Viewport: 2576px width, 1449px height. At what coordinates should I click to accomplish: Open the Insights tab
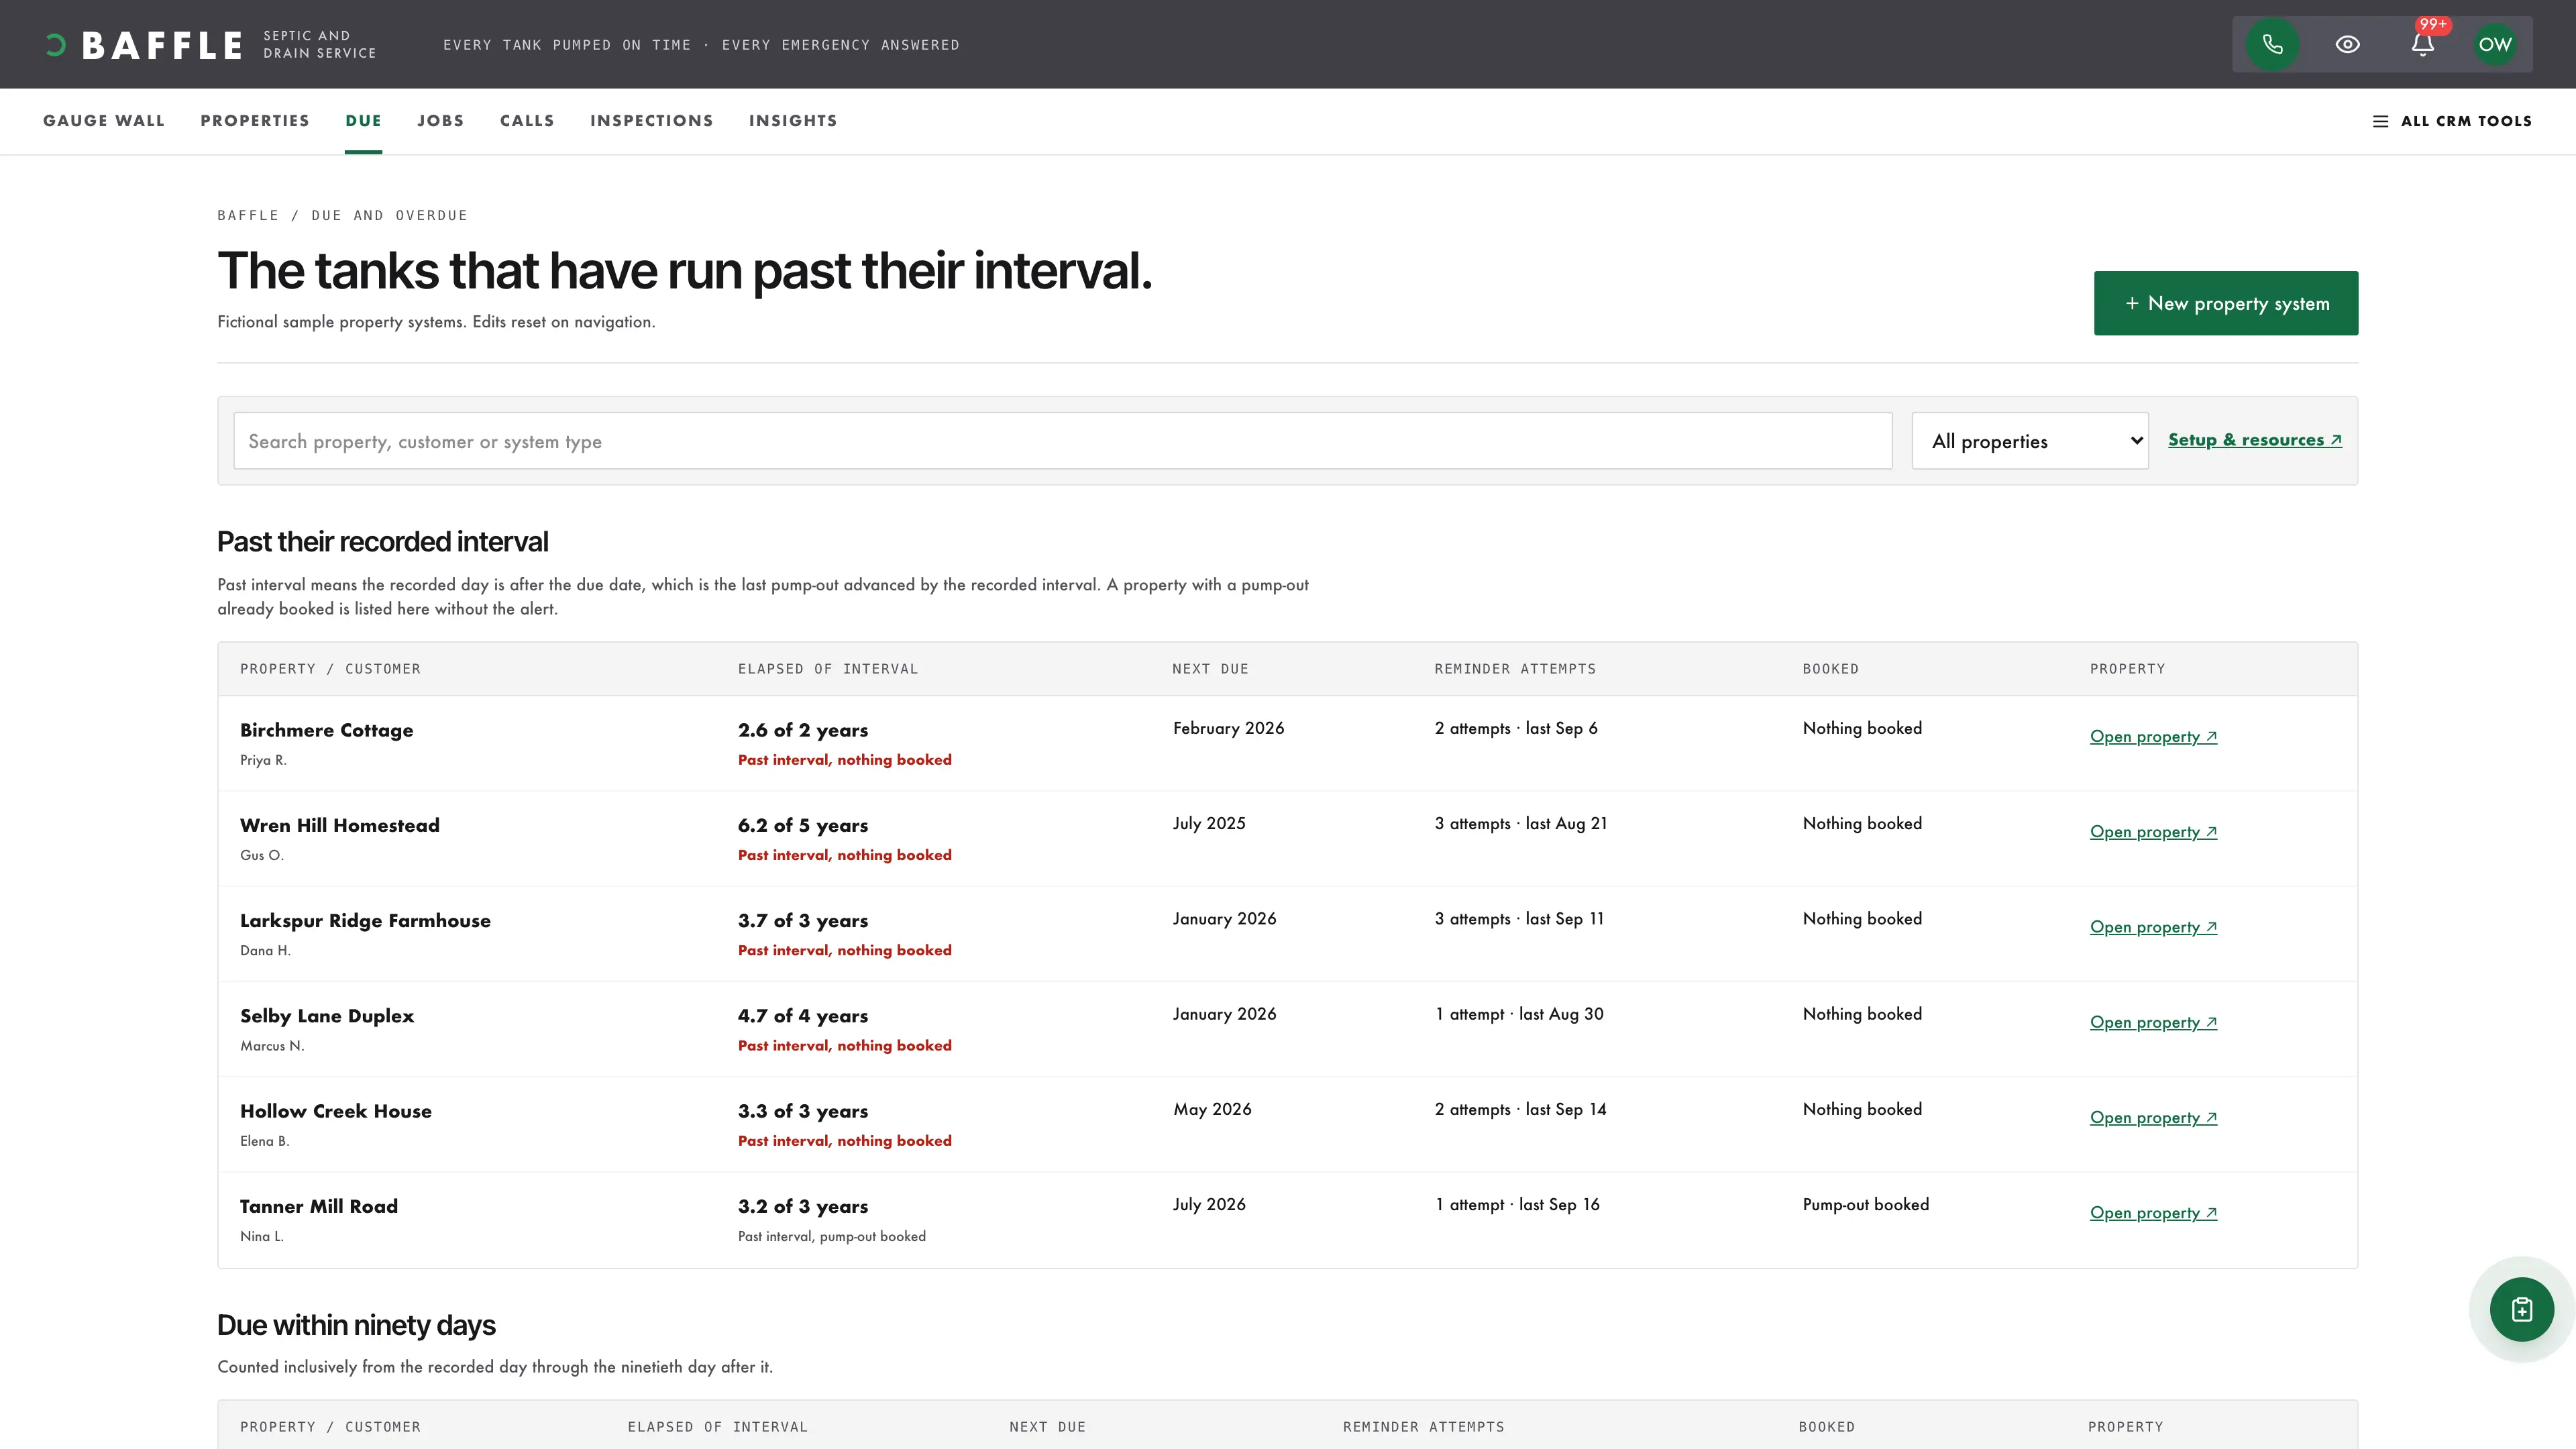793,121
